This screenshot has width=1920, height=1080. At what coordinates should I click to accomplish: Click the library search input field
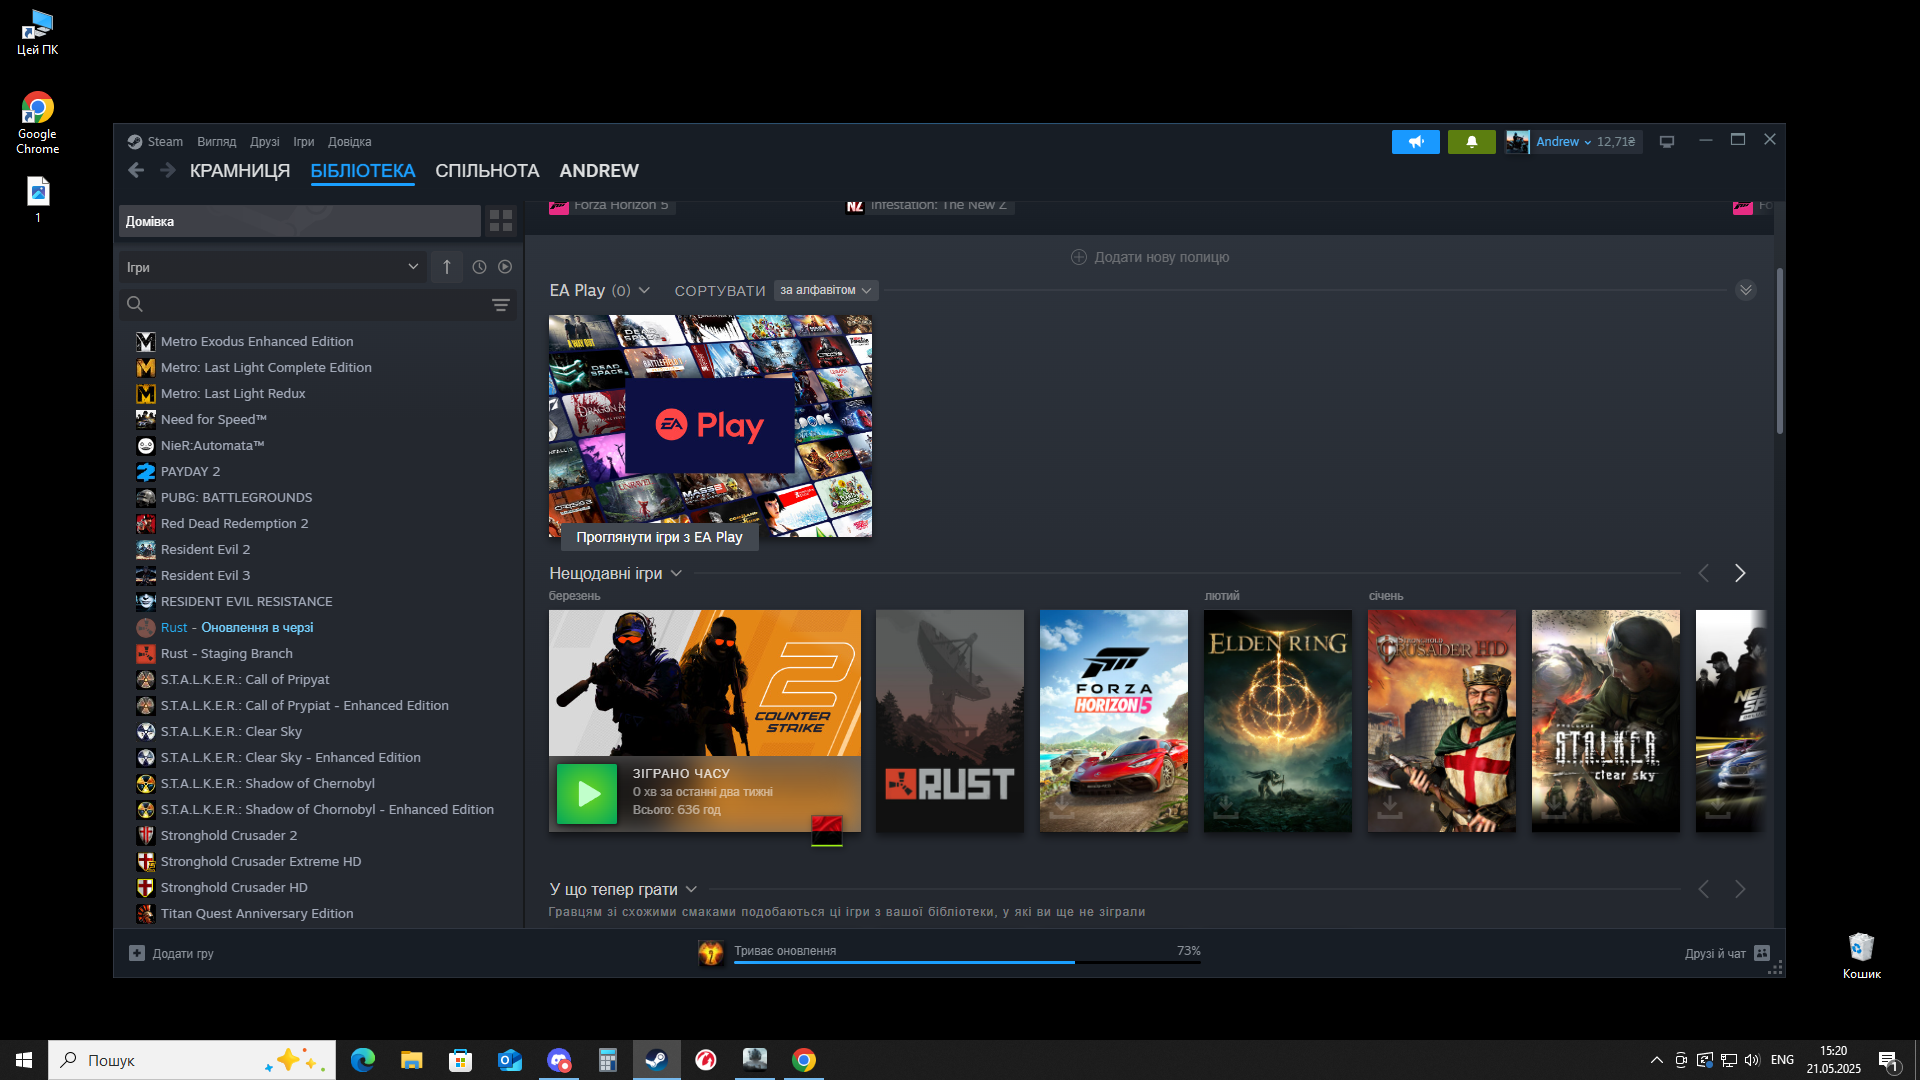(x=318, y=304)
